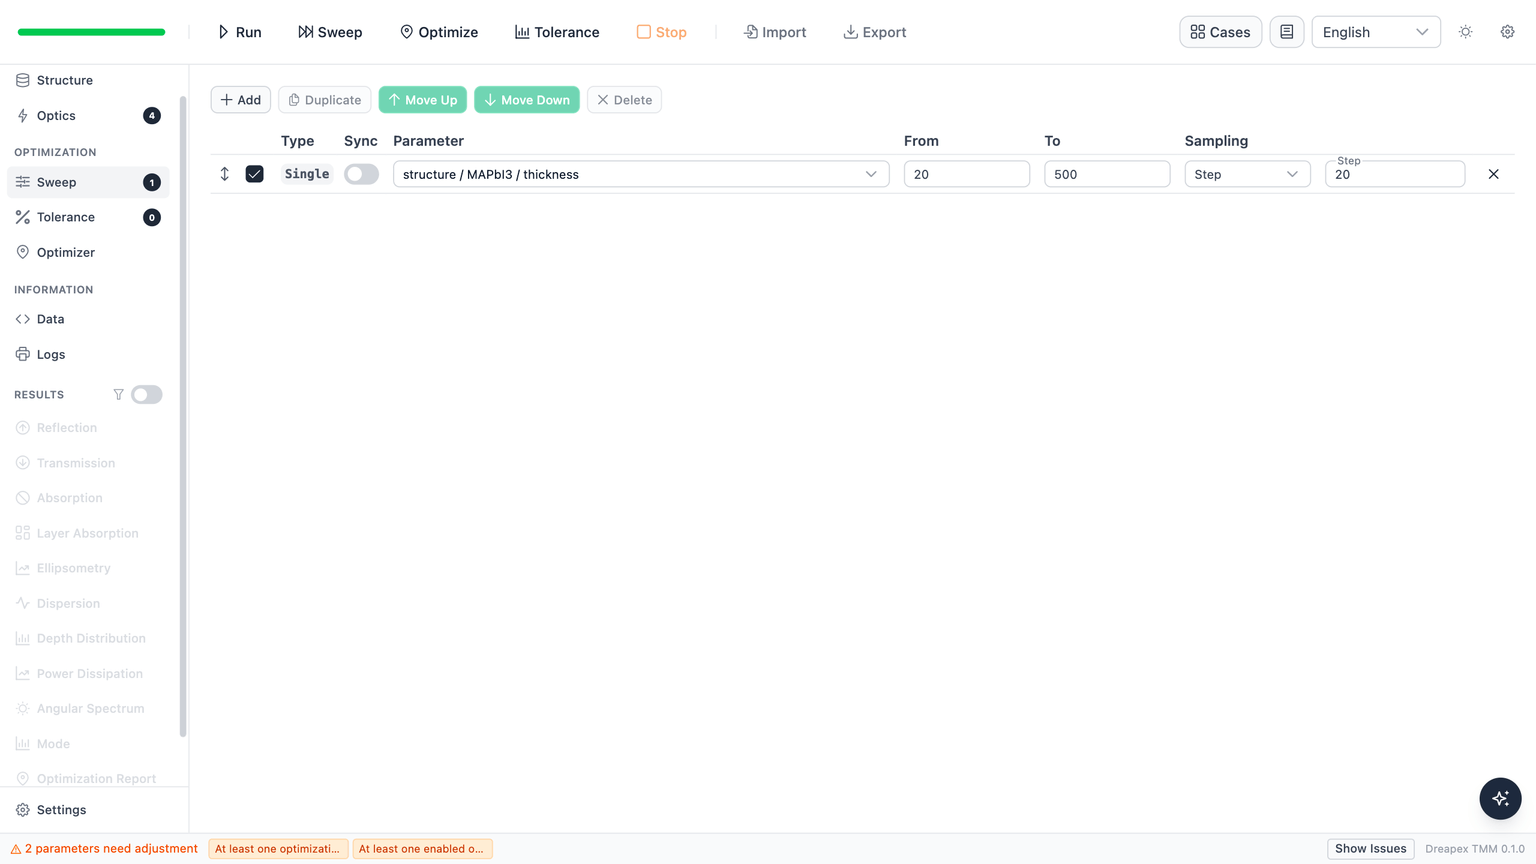
Task: Click the Duplicate button
Action: tap(324, 100)
